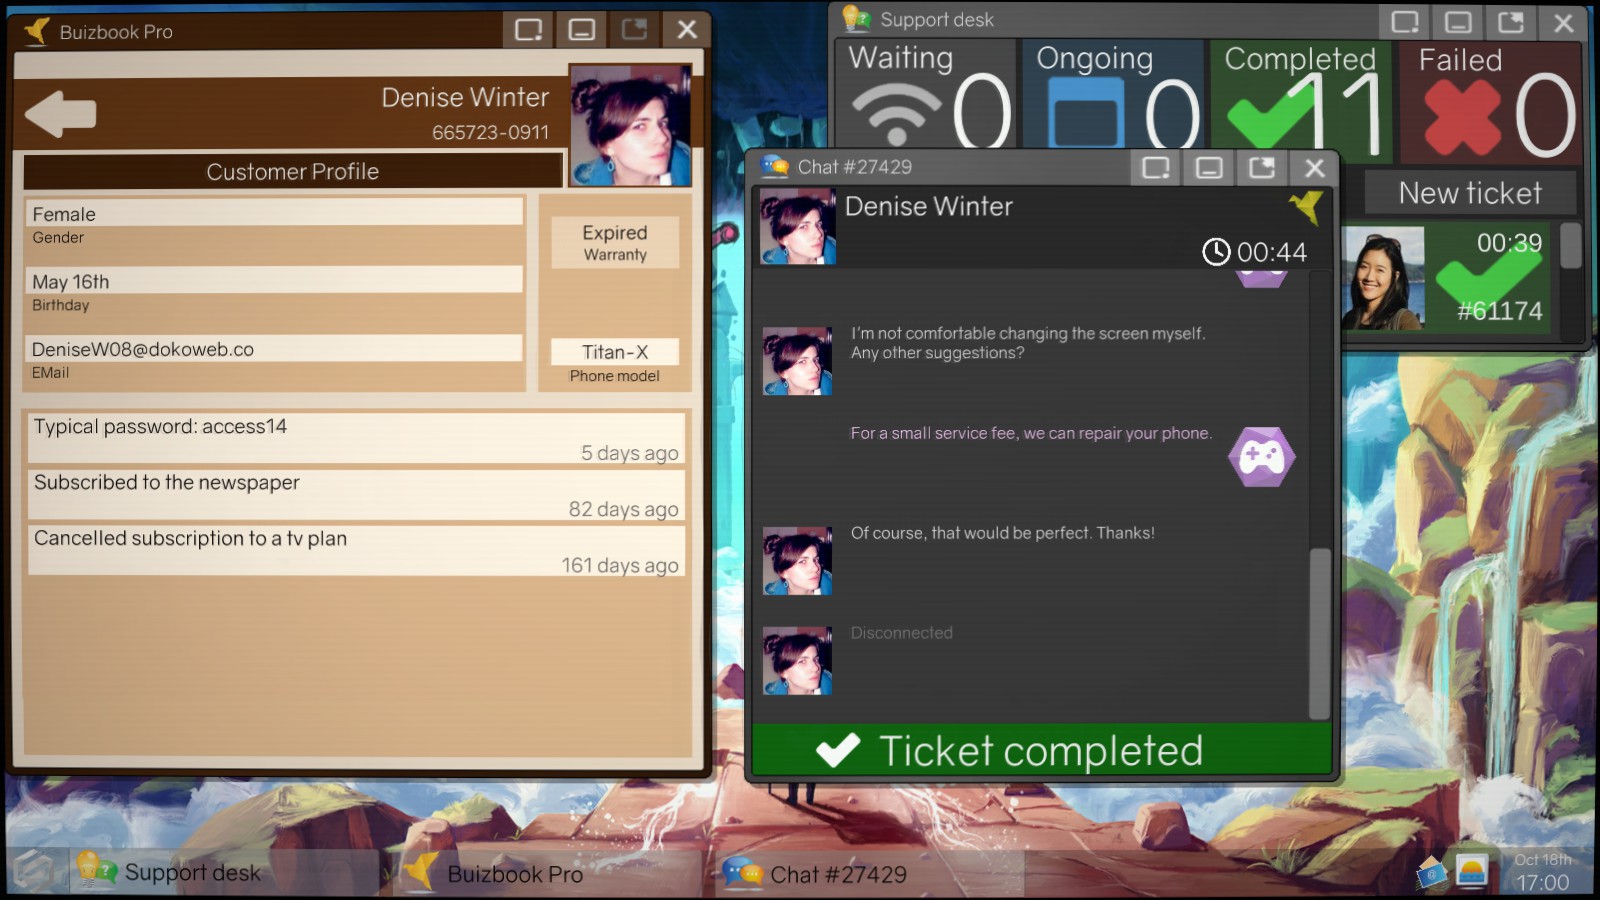The image size is (1600, 900).
Task: Open completed ticket #61174
Action: (x=1448, y=277)
